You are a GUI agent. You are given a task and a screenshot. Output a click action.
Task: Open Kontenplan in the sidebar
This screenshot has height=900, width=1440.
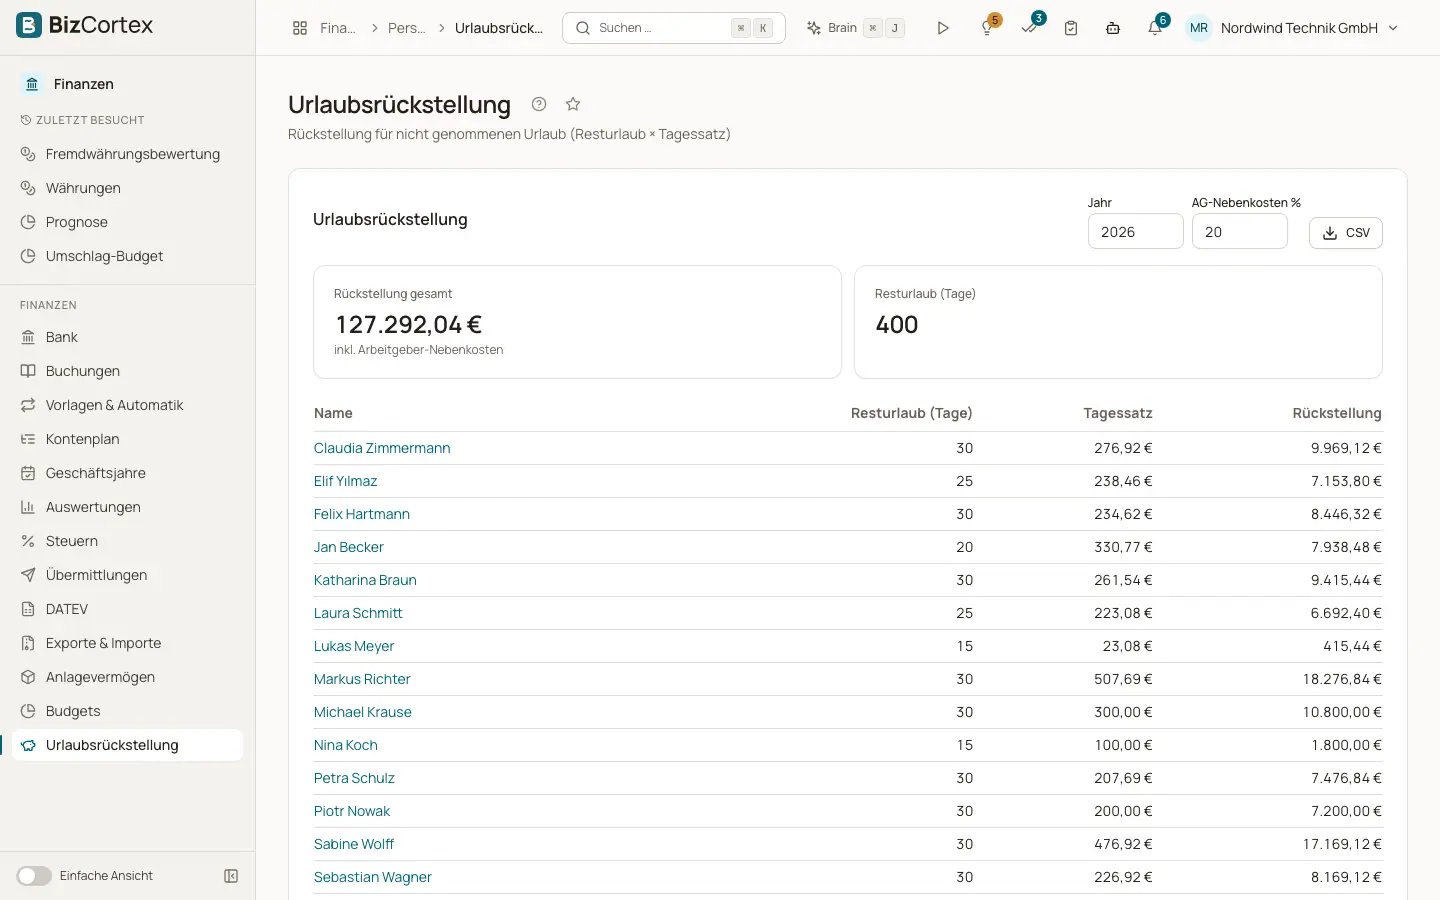pyautogui.click(x=128, y=439)
